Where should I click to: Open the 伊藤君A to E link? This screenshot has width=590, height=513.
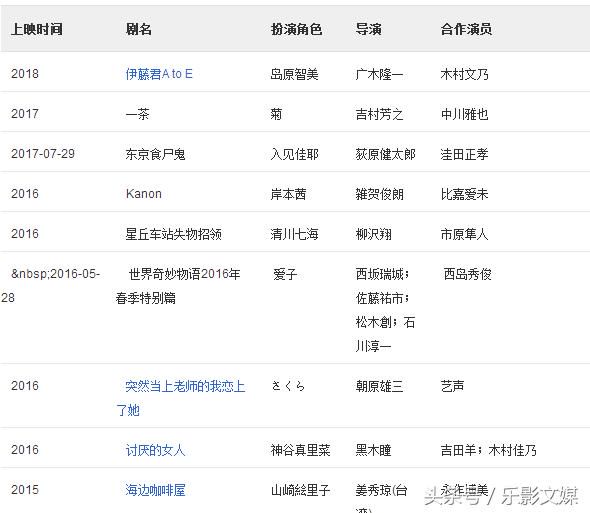point(159,74)
